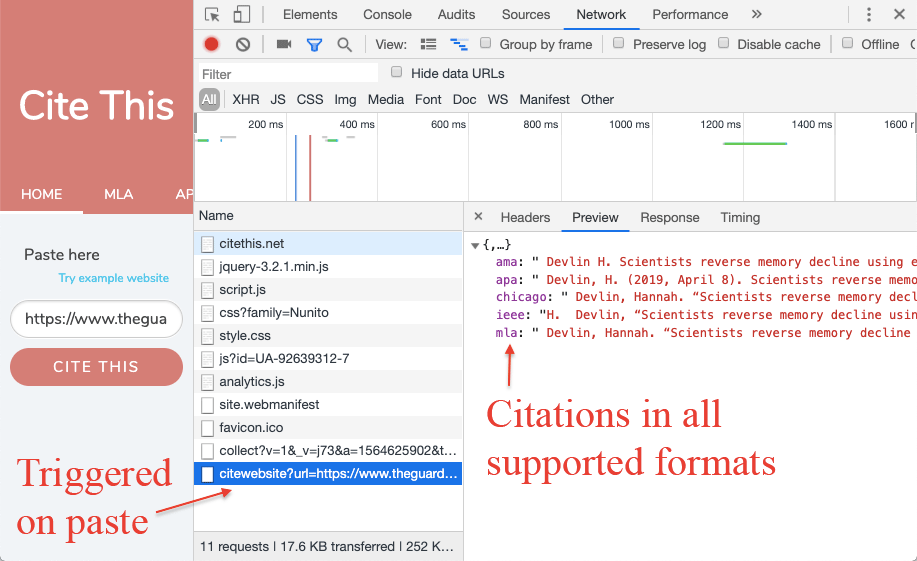Image resolution: width=917 pixels, height=561 pixels.
Task: Click Try example website link
Action: point(113,278)
